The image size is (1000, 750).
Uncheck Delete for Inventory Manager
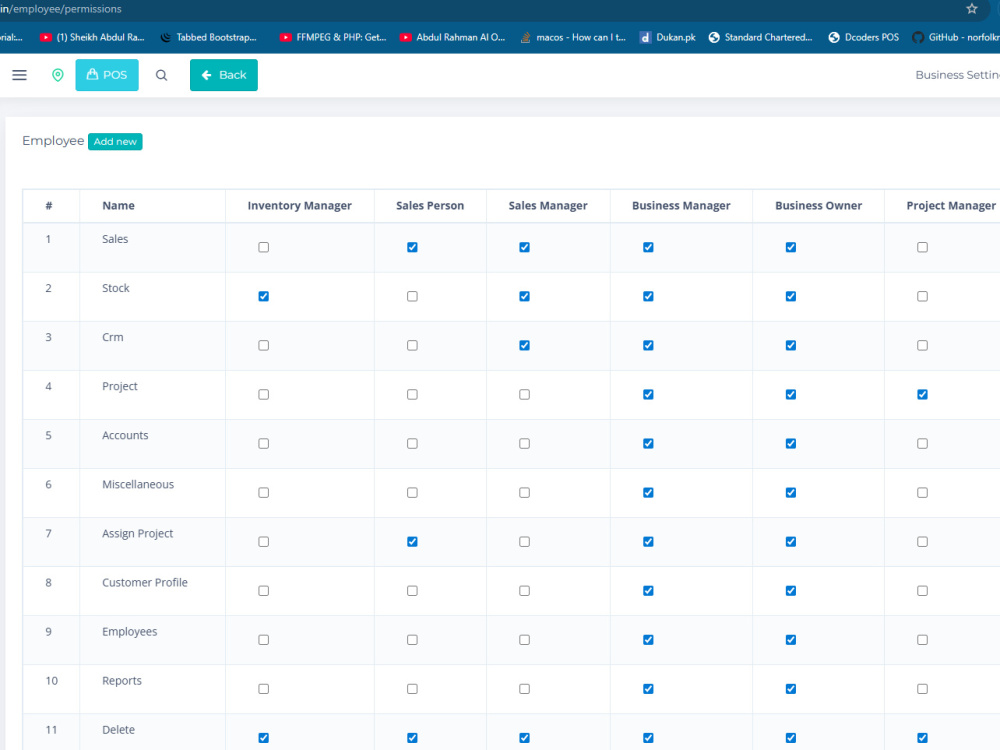coord(263,739)
